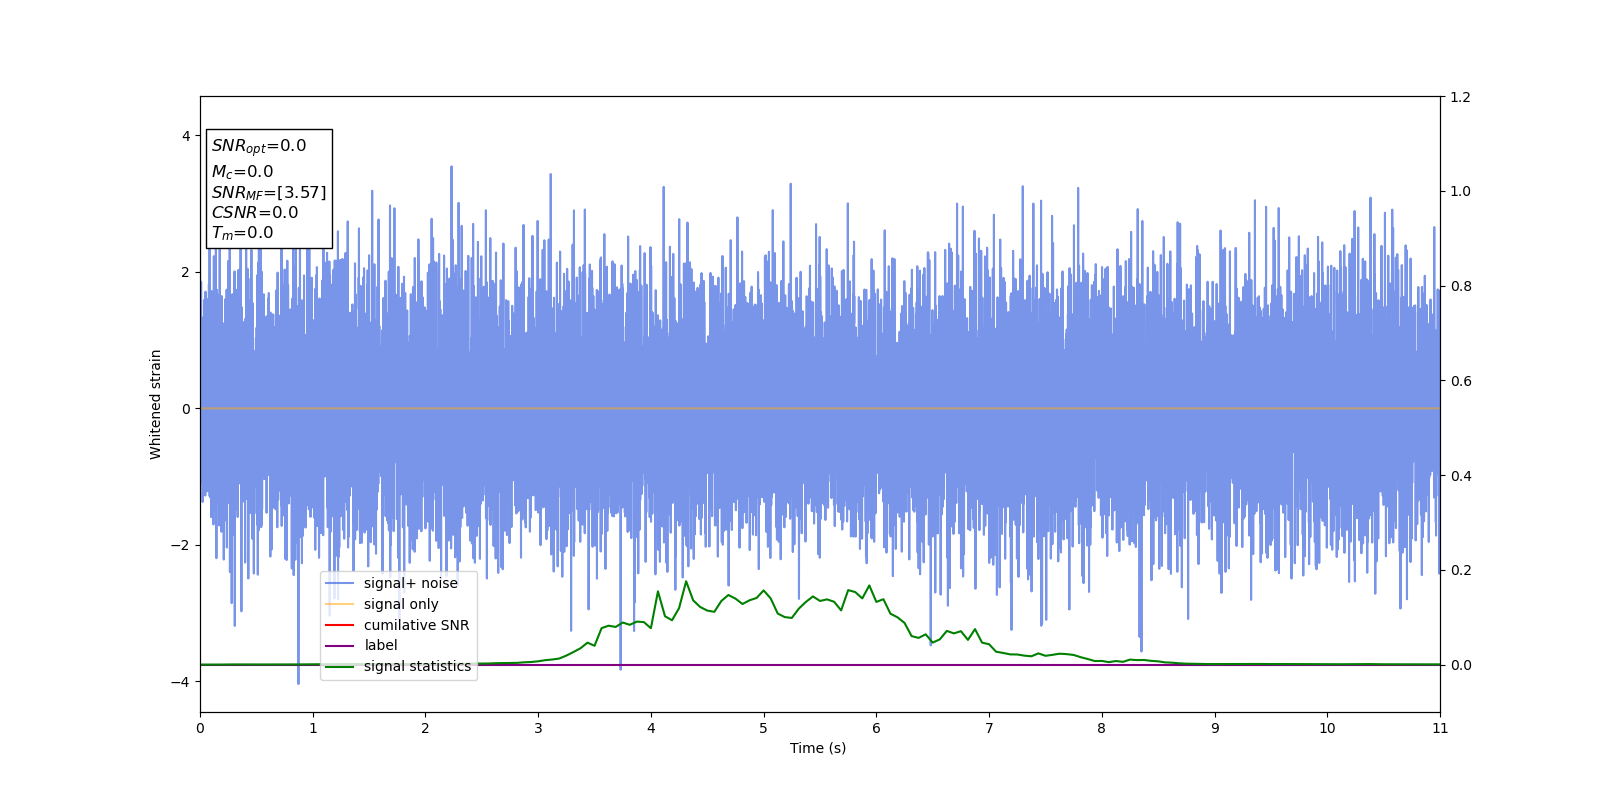
Task: Click the orange signal only legend line
Action: point(340,604)
